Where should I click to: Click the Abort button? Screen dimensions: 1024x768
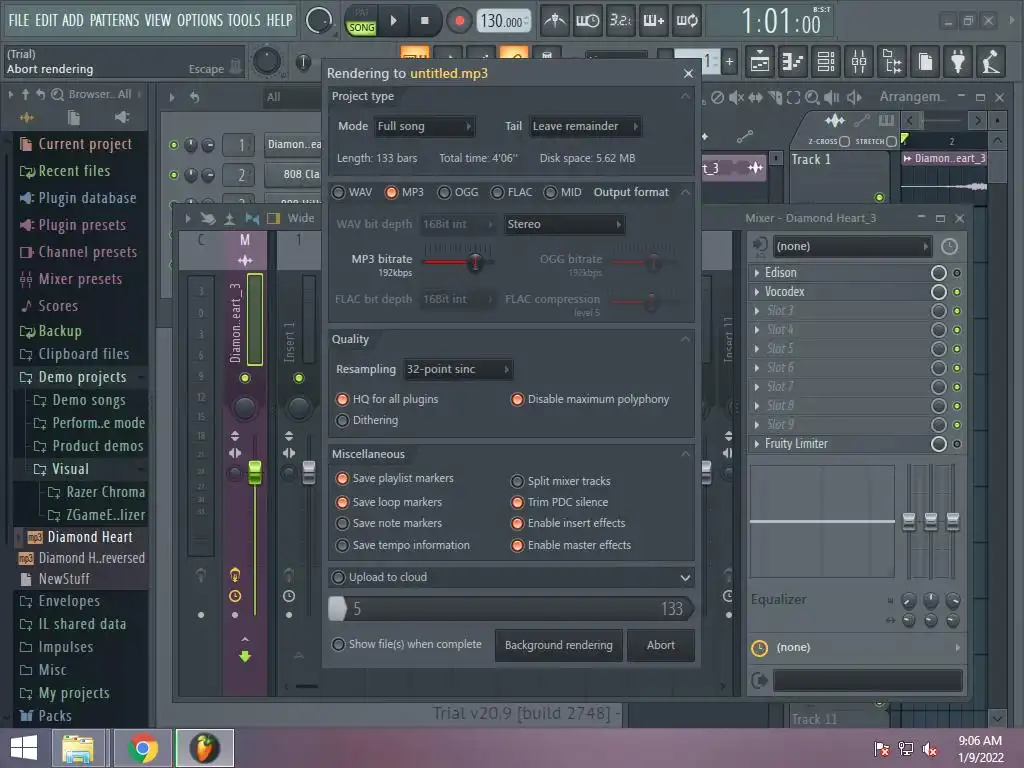pyautogui.click(x=660, y=645)
